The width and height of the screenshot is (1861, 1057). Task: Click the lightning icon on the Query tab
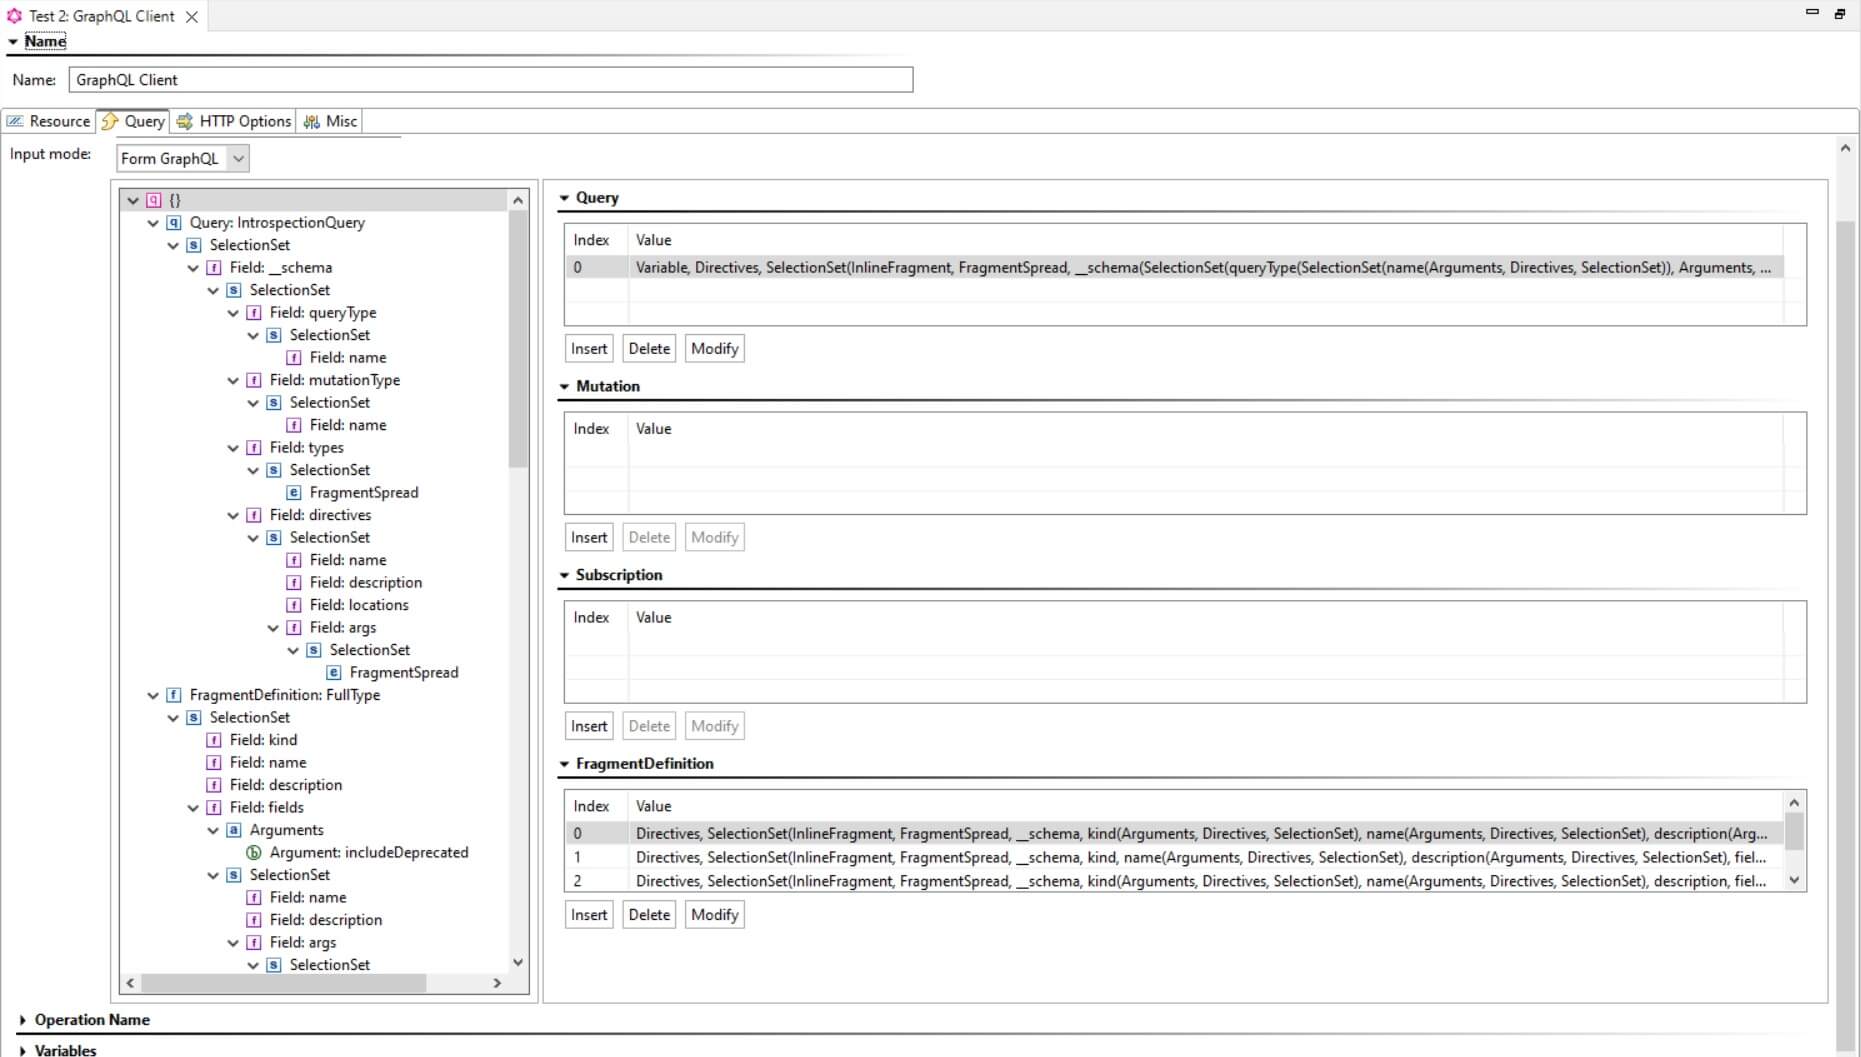click(110, 121)
